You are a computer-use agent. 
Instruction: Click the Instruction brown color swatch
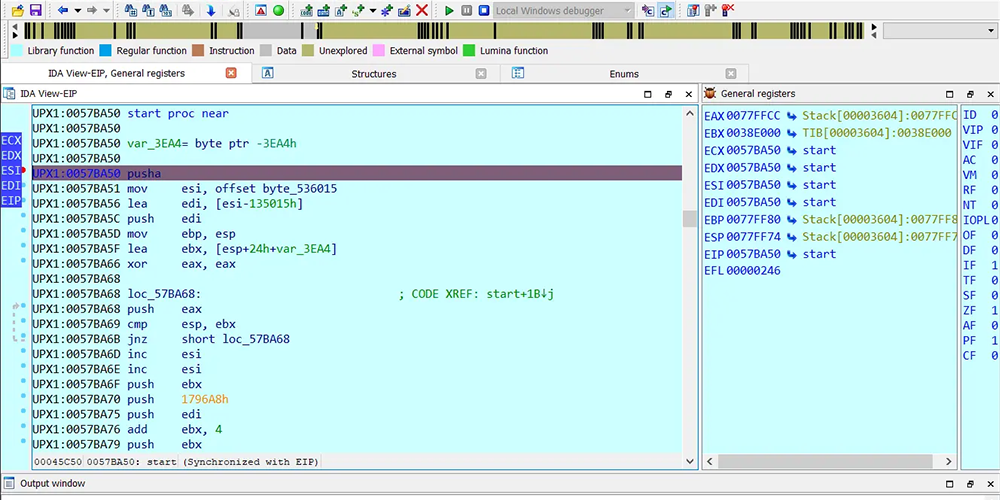click(x=198, y=51)
